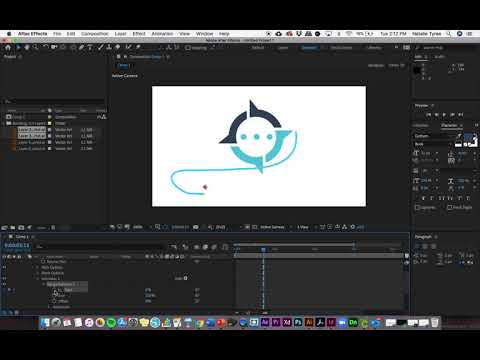Click the Home icon in the toolbar
The image size is (480, 360).
point(8,48)
